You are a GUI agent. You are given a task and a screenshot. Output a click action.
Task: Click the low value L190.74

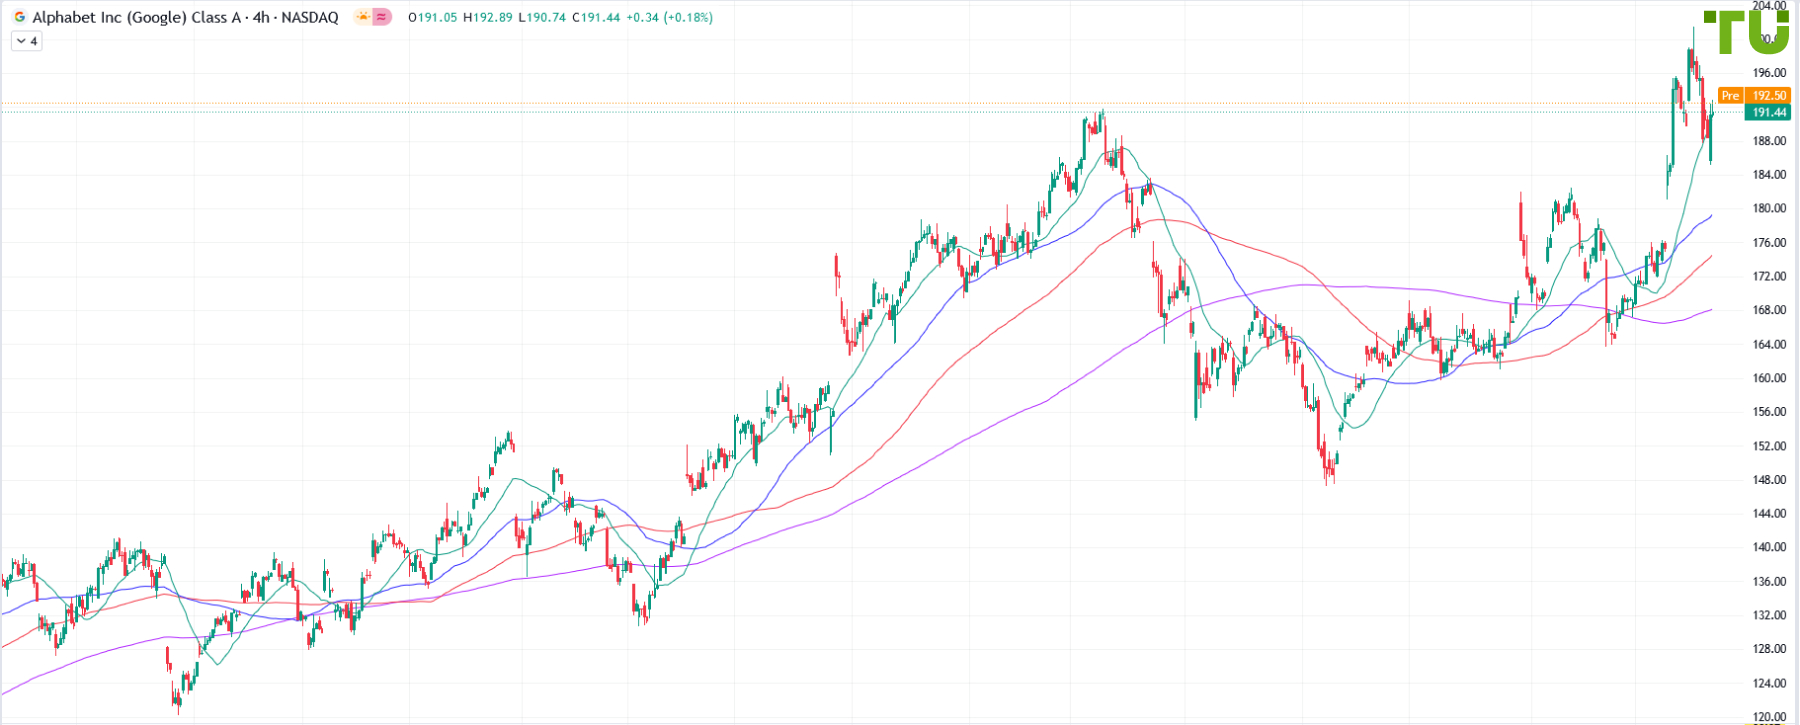point(543,17)
